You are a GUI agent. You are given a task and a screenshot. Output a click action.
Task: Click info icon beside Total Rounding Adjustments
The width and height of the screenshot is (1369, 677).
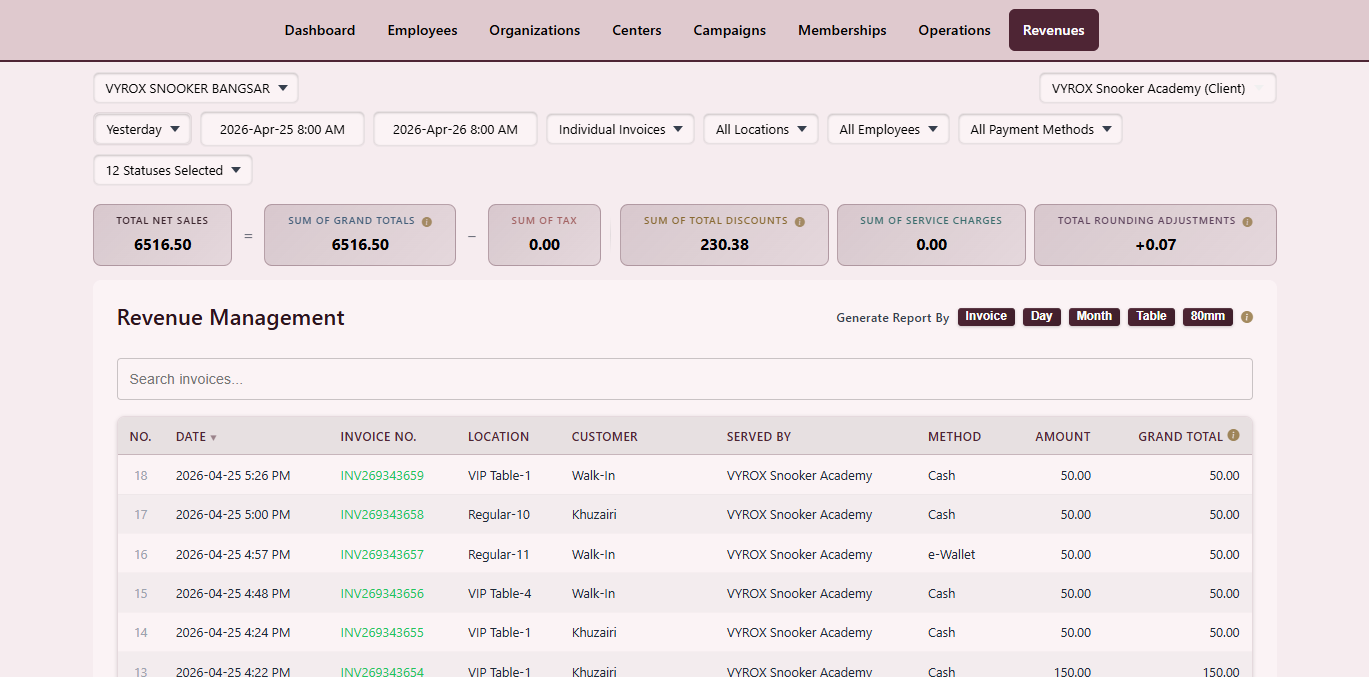(x=1247, y=222)
